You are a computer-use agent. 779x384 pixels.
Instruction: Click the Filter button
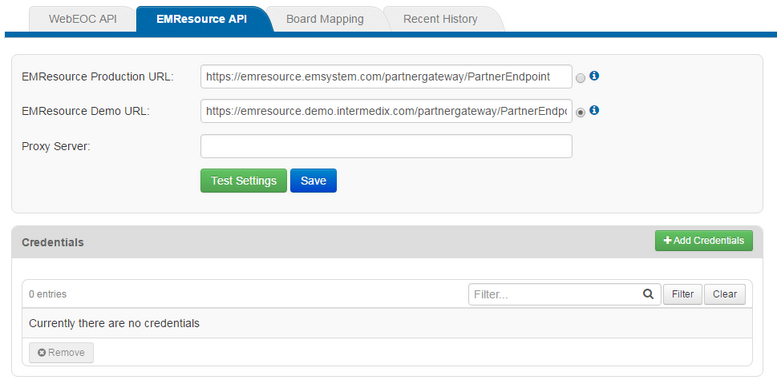point(683,295)
